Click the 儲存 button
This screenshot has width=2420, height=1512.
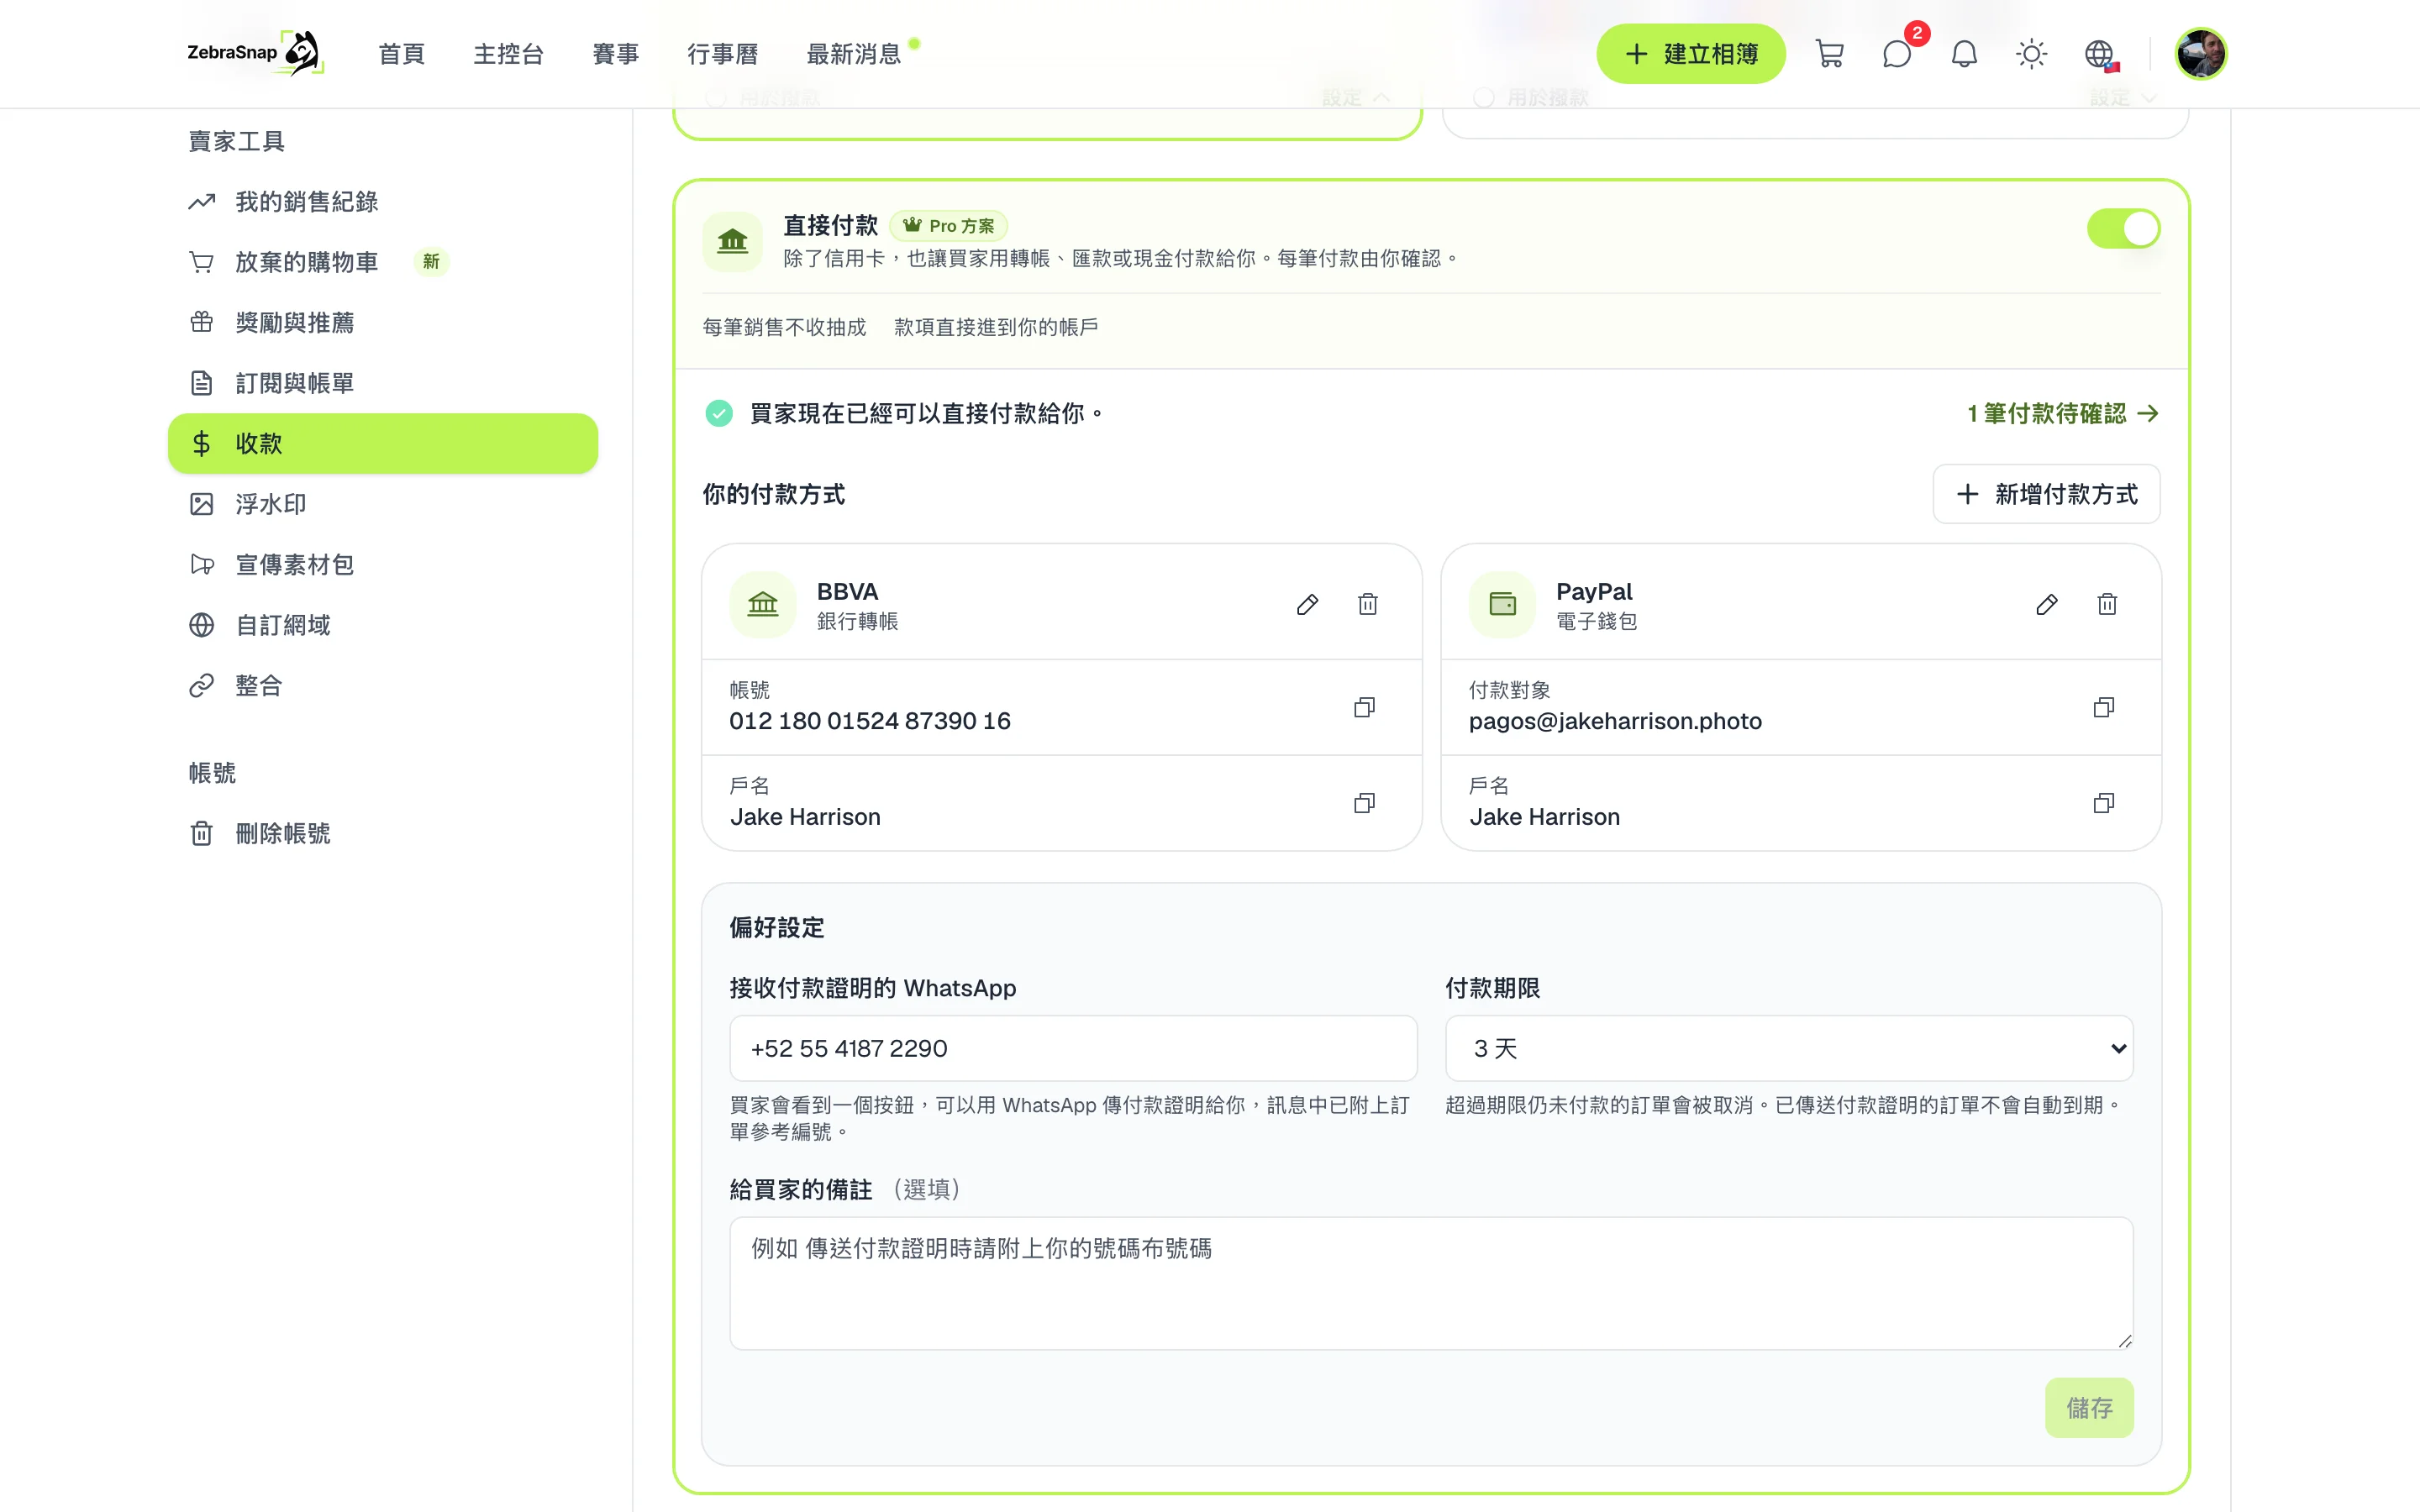[2089, 1408]
